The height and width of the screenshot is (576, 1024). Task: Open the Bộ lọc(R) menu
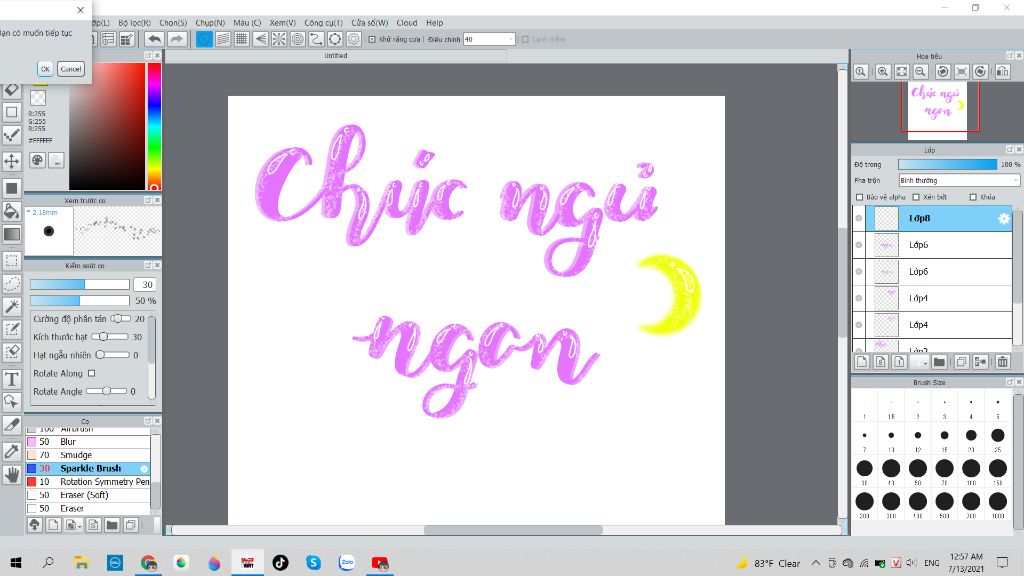135,23
